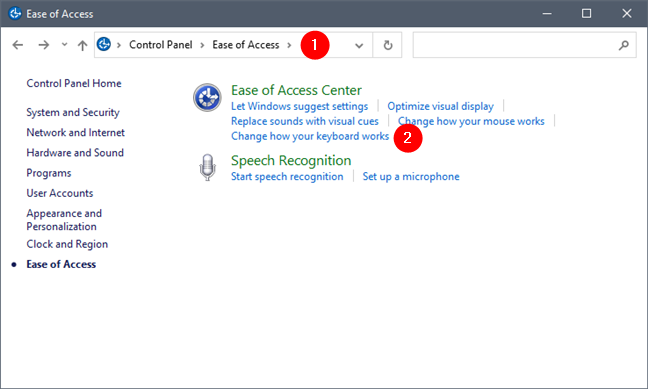648x389 pixels.
Task: Open Clock and Region category
Action: click(x=67, y=244)
